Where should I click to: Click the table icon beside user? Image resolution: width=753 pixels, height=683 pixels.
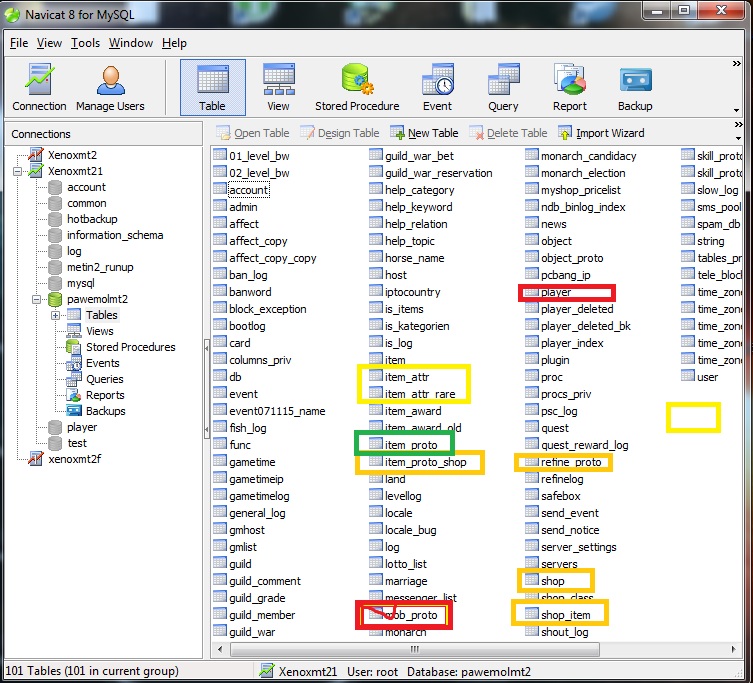point(688,376)
